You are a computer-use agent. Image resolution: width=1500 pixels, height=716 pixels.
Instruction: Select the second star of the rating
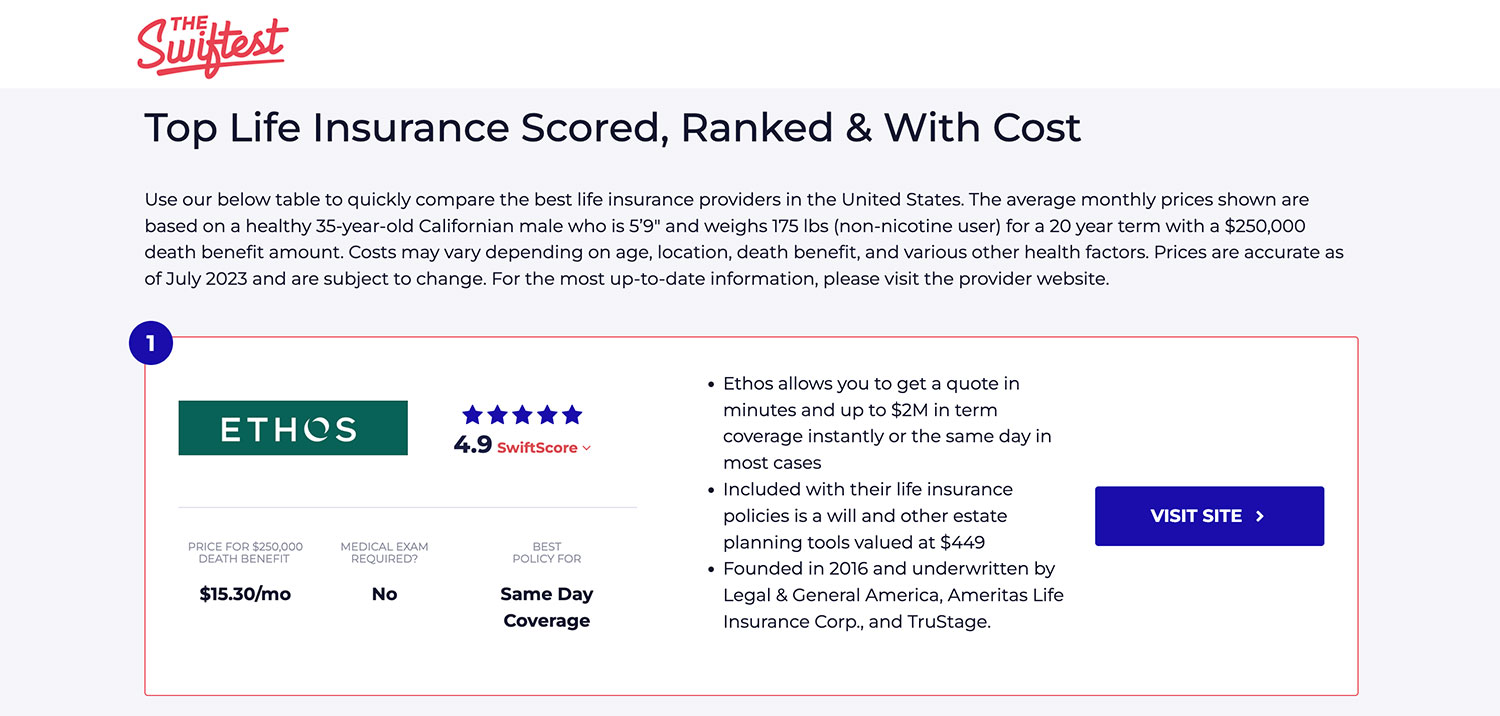(x=496, y=413)
